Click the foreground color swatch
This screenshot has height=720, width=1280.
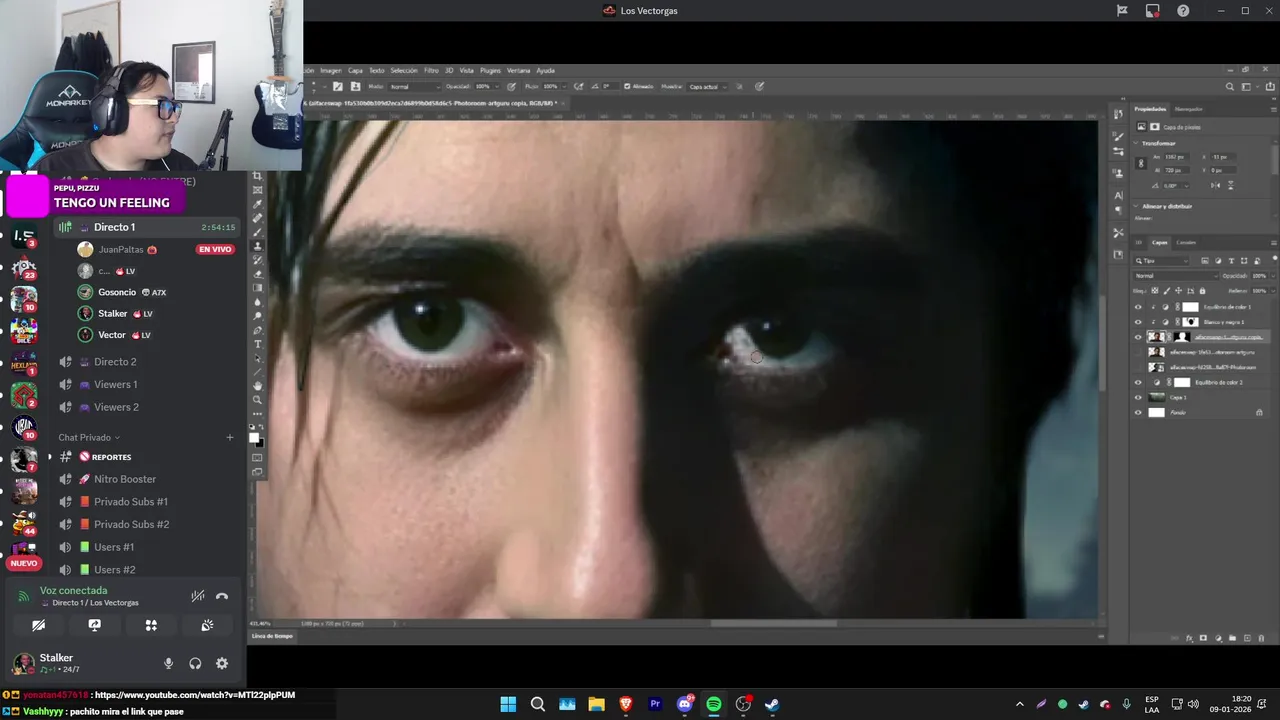(x=255, y=437)
